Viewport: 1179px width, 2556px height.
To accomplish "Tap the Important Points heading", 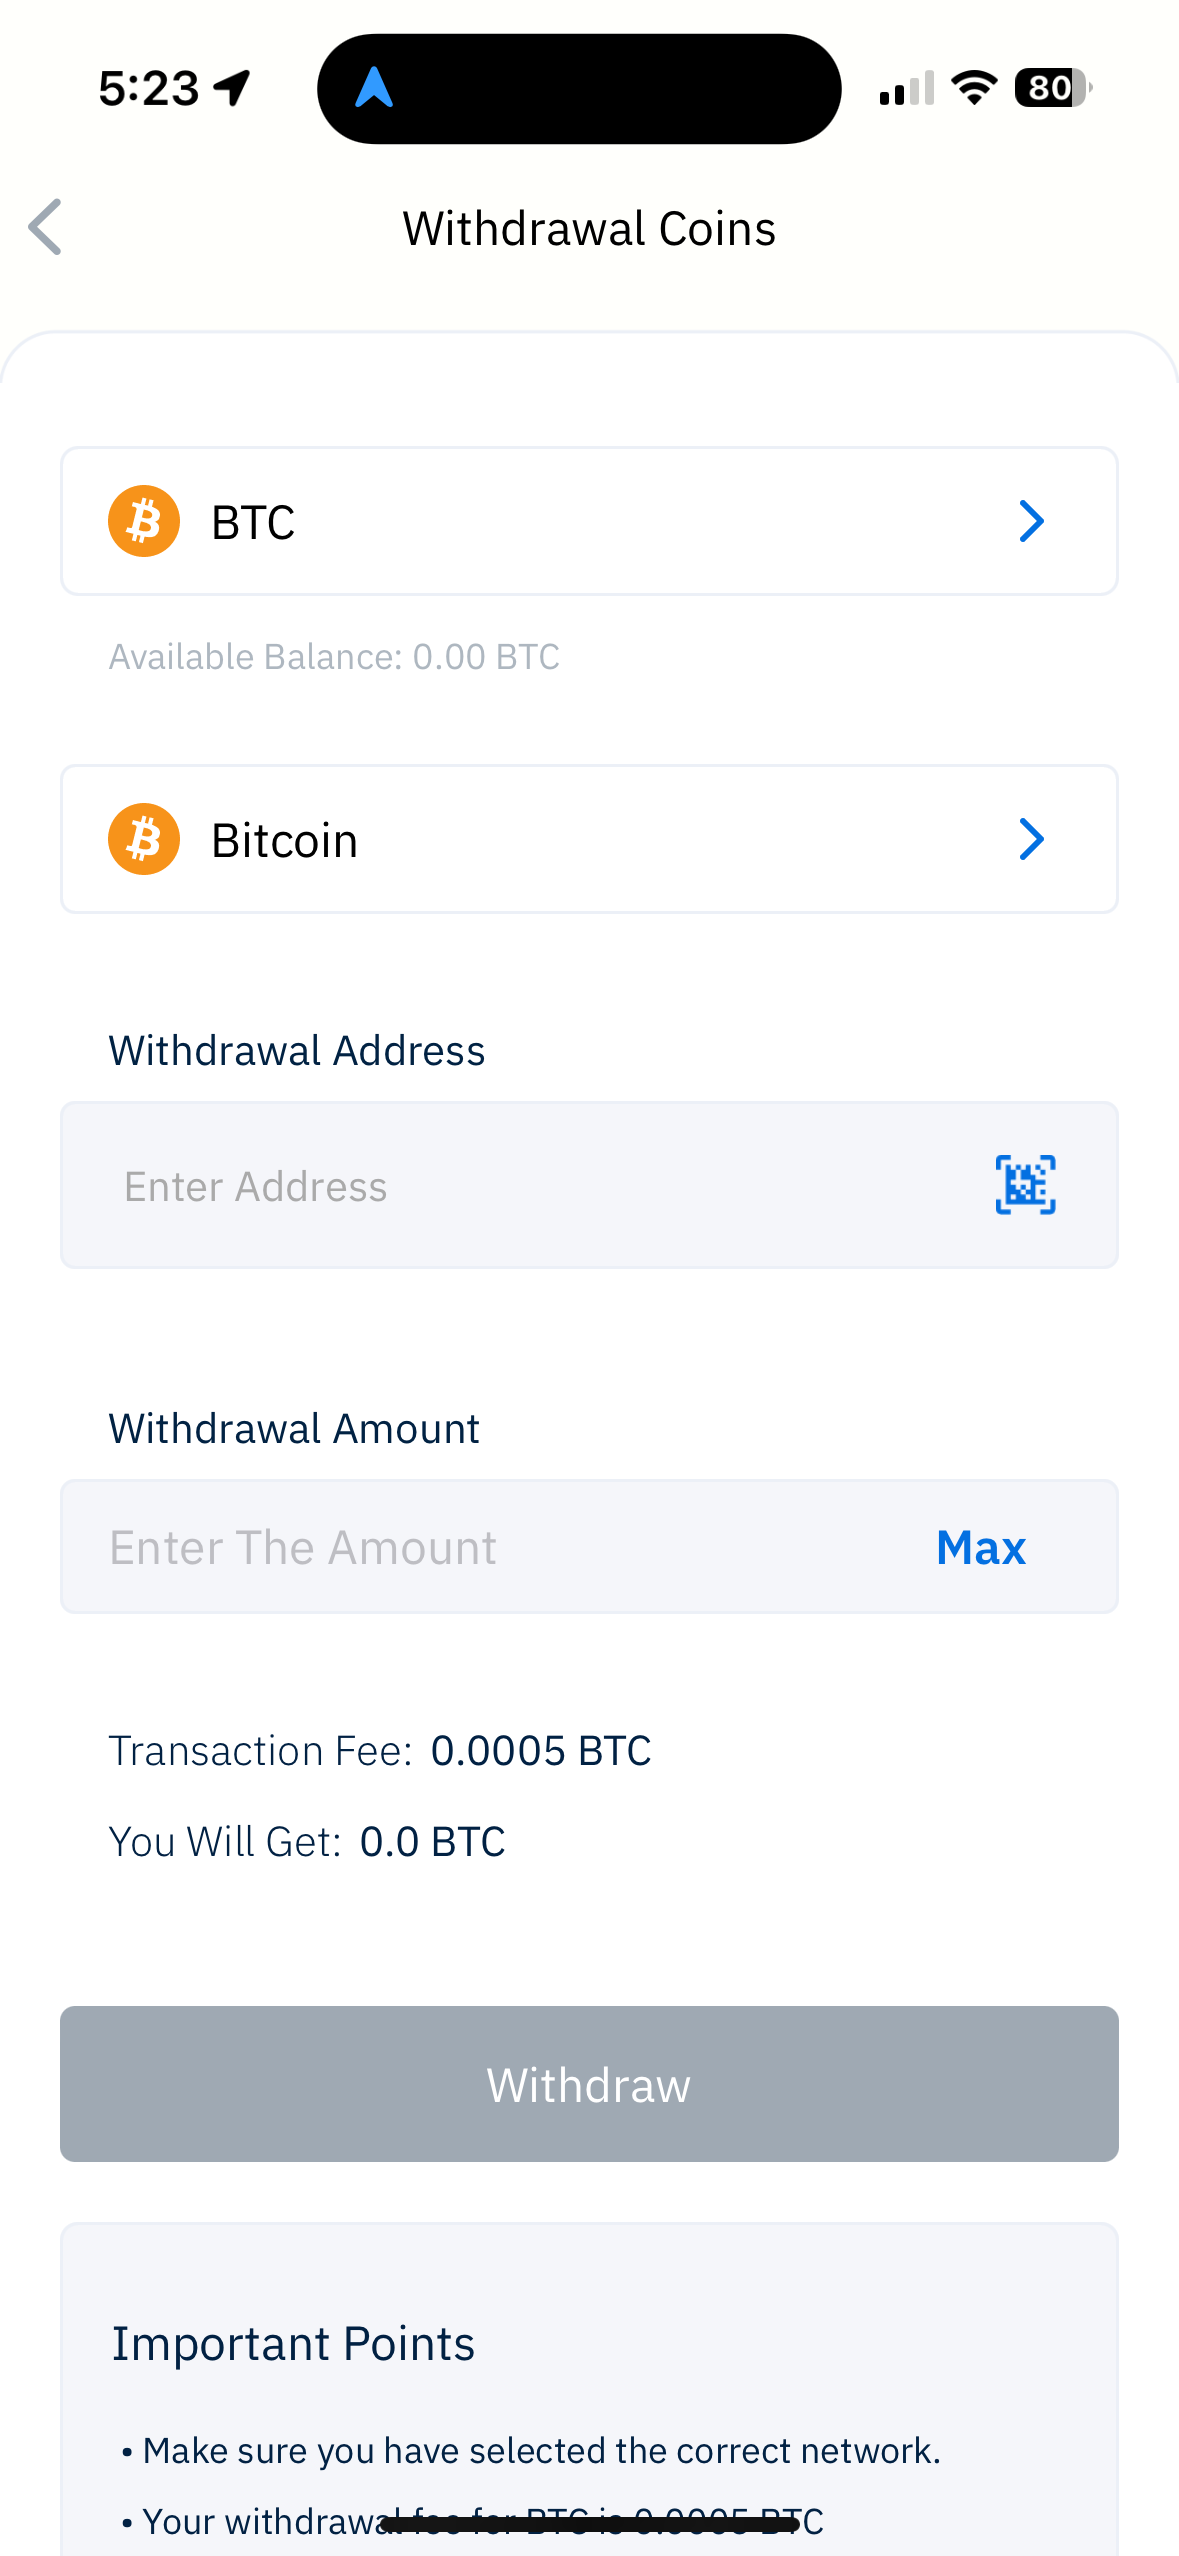I will click(293, 2344).
